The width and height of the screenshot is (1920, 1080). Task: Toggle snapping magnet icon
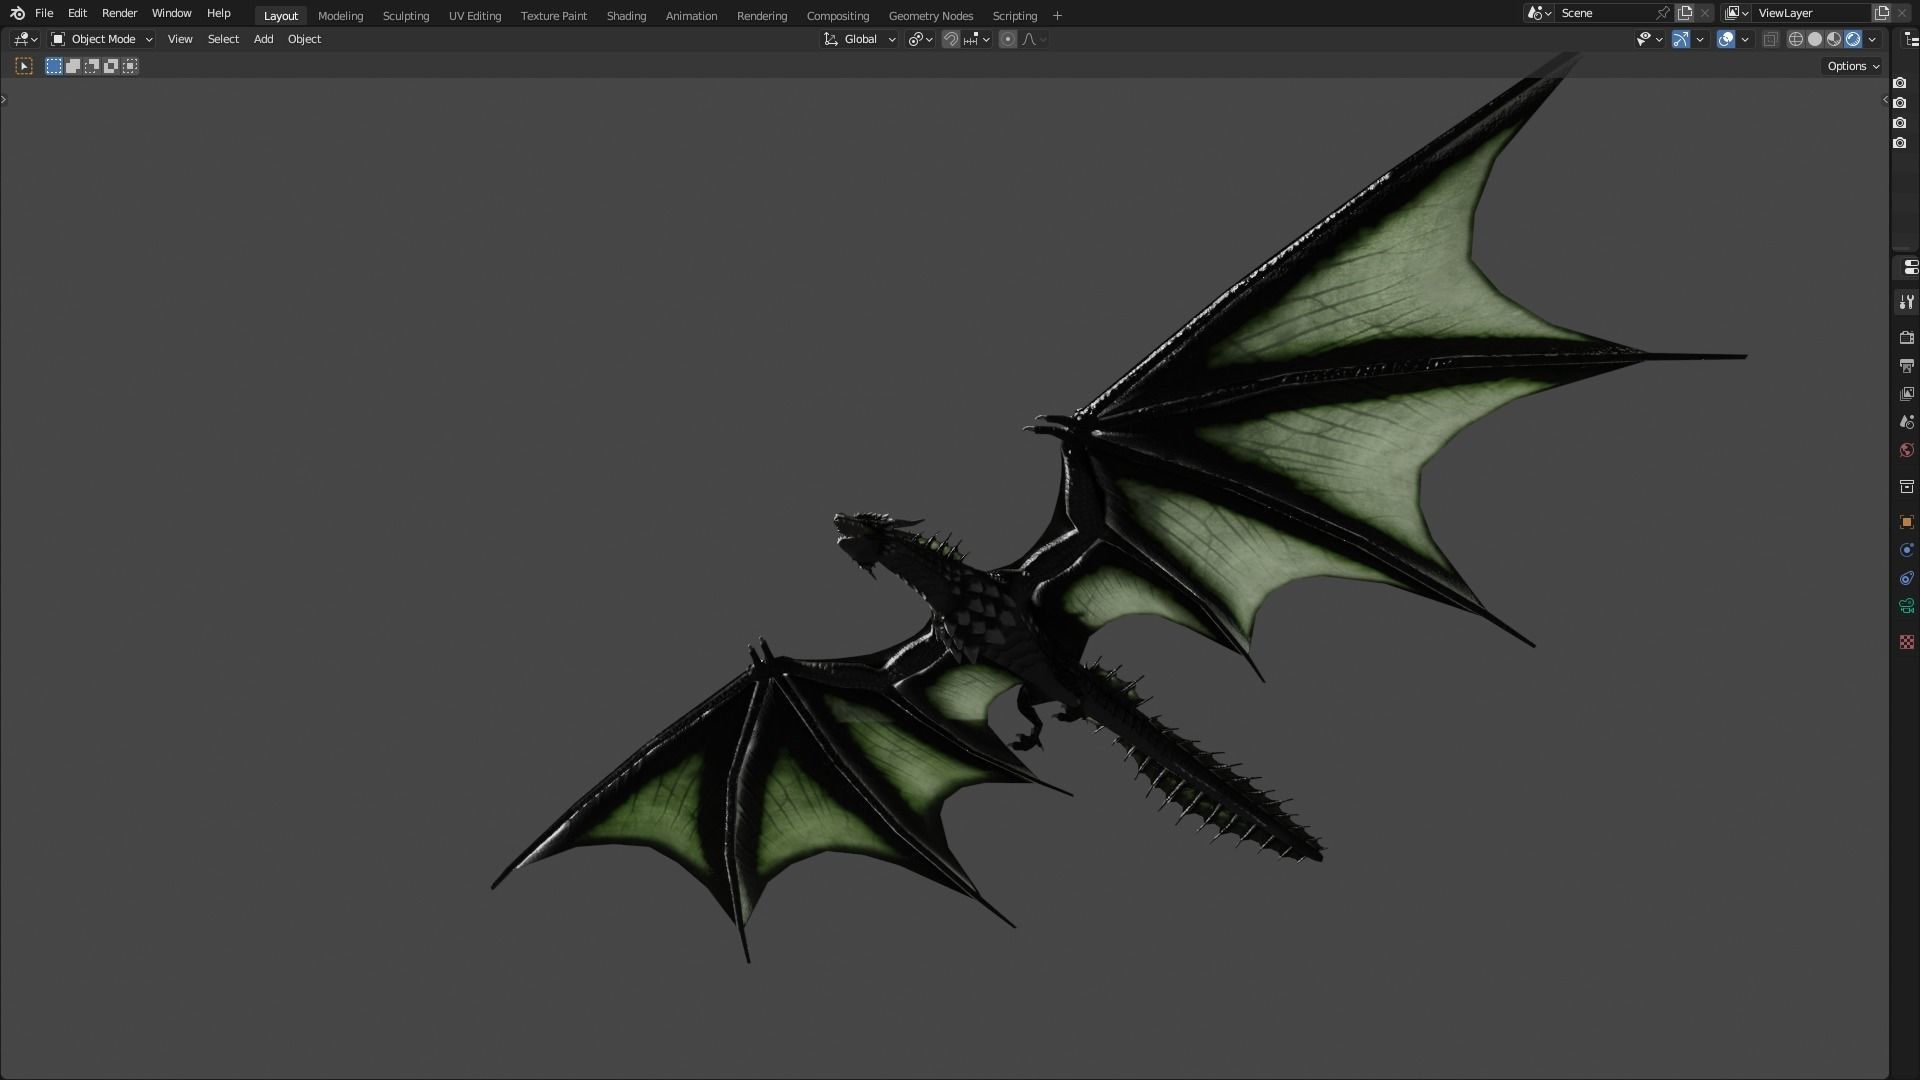tap(951, 39)
